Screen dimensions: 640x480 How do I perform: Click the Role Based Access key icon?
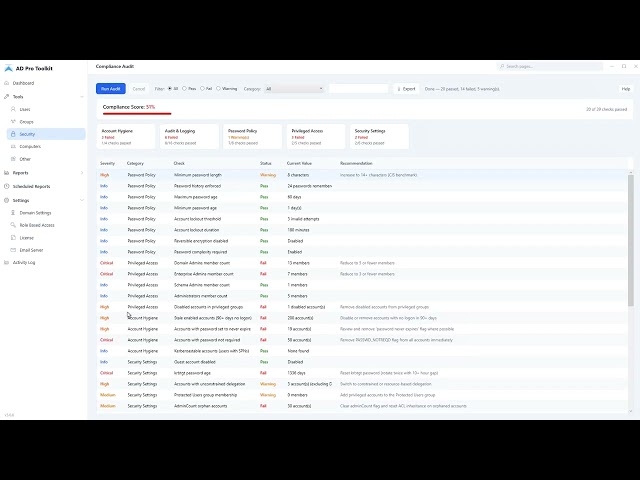[13, 225]
